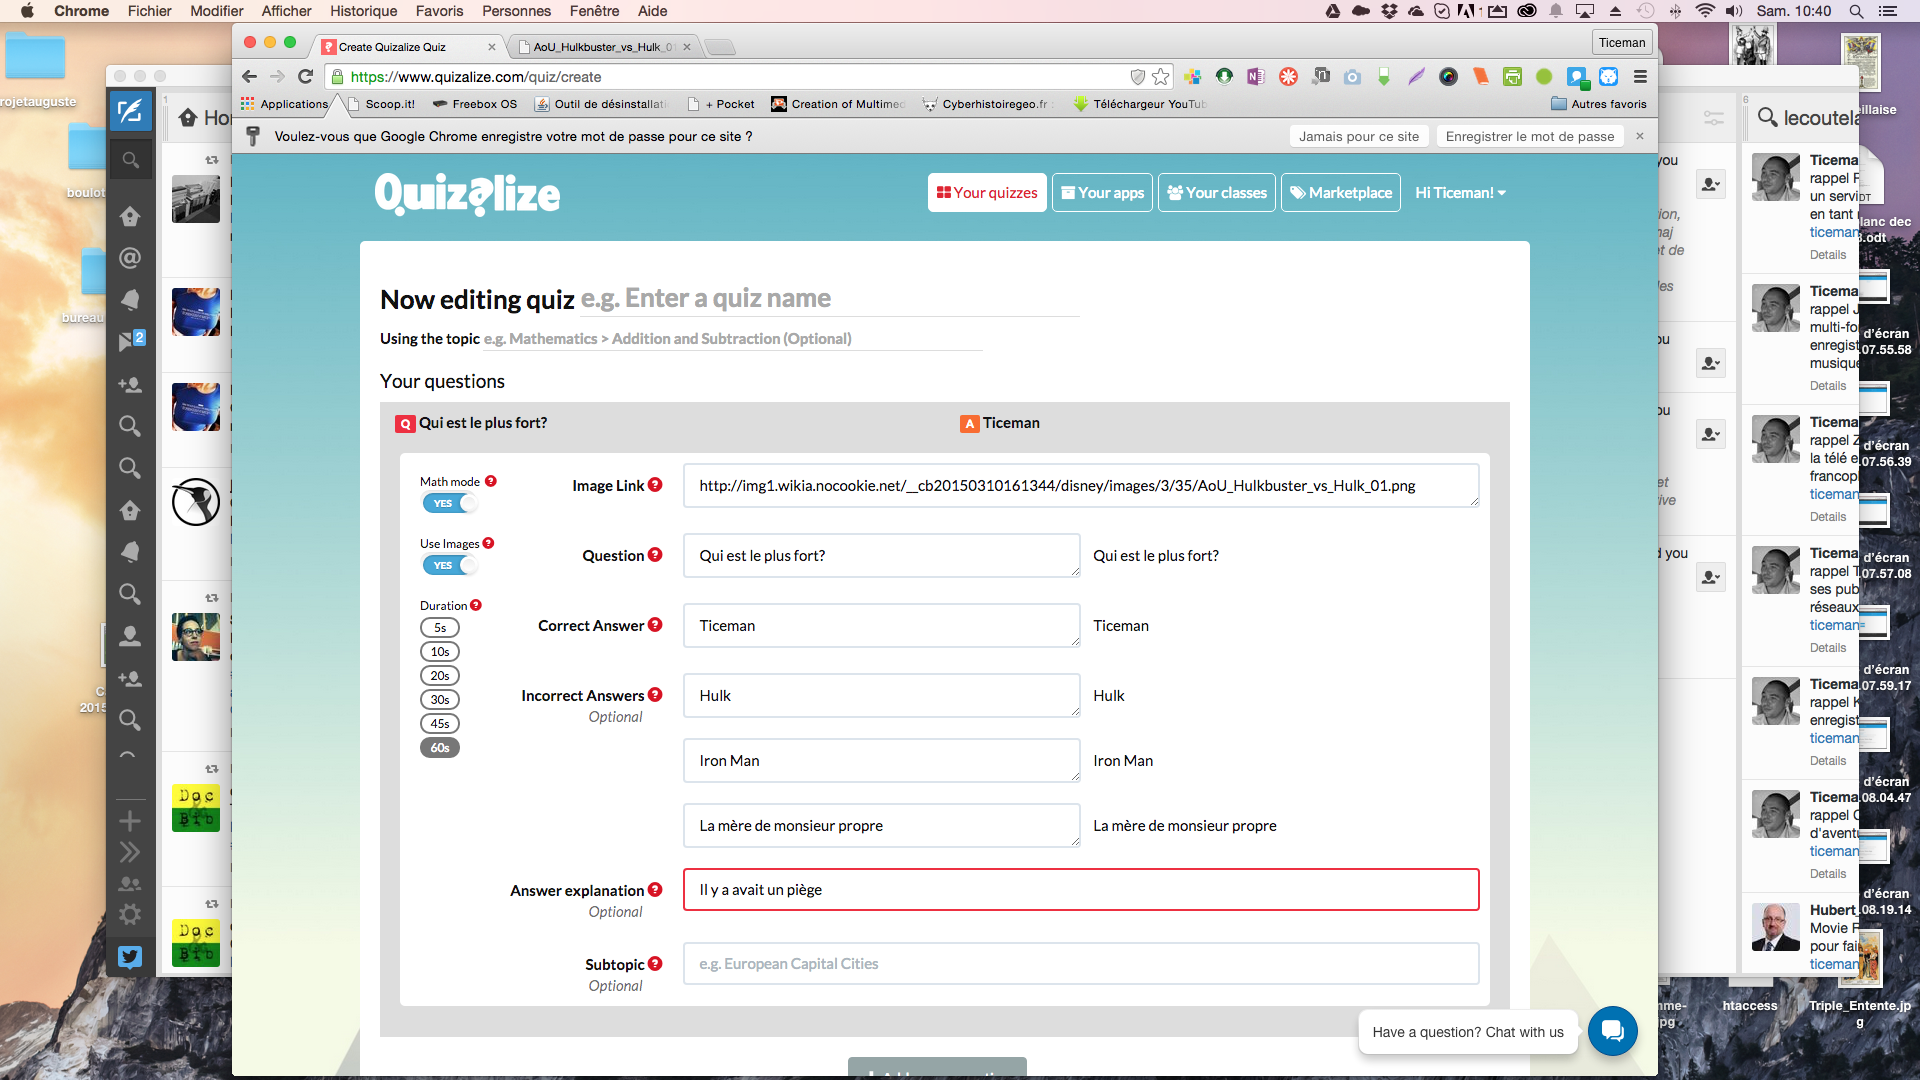Click Your classes button
The width and height of the screenshot is (1920, 1080).
pyautogui.click(x=1216, y=193)
